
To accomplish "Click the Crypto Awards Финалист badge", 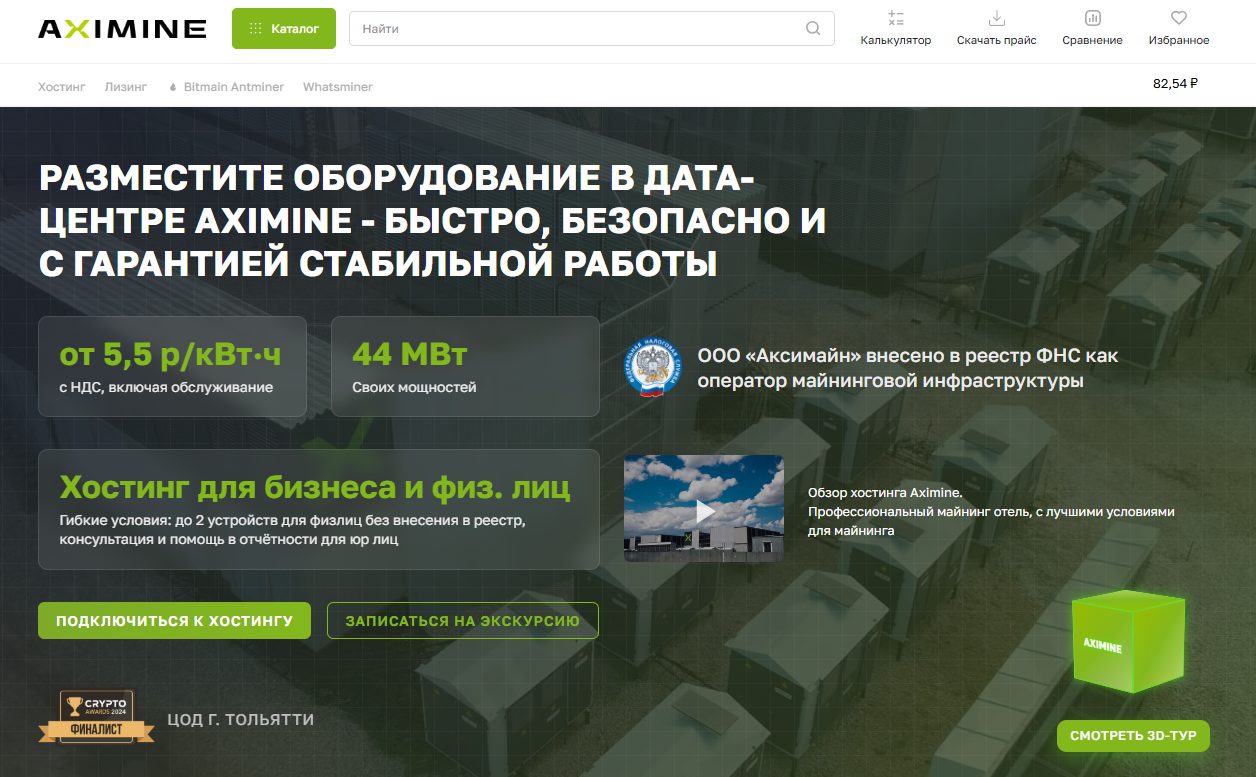I will pyautogui.click(x=96, y=717).
